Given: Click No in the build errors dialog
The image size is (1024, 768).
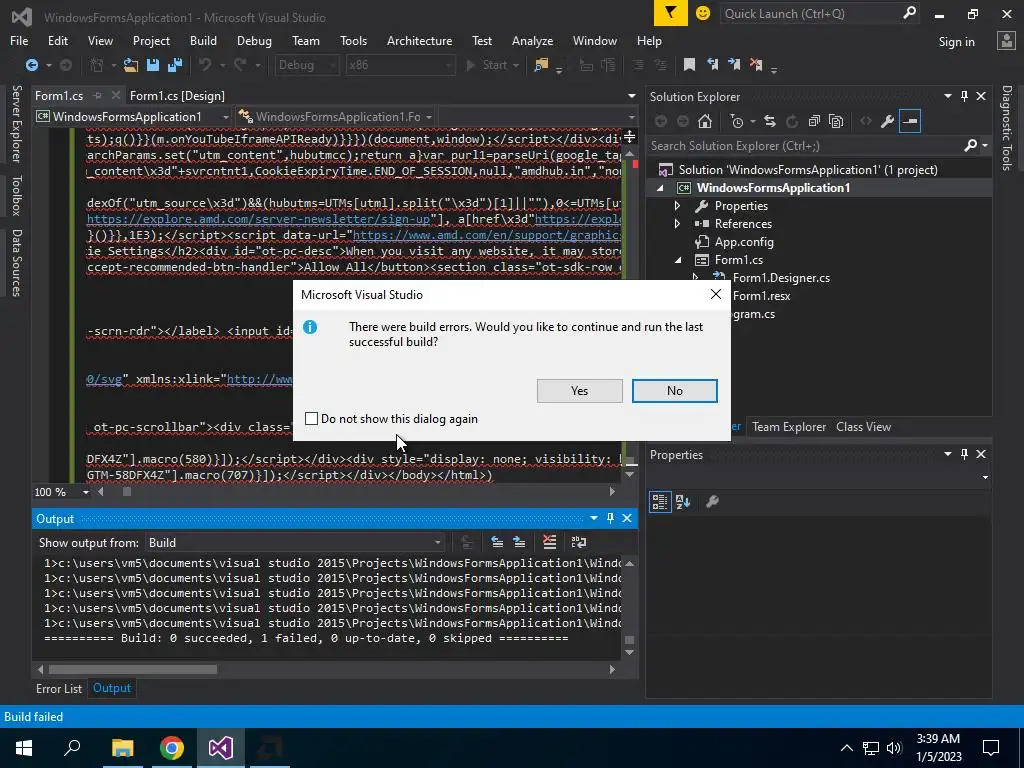Looking at the screenshot, I should pos(675,391).
